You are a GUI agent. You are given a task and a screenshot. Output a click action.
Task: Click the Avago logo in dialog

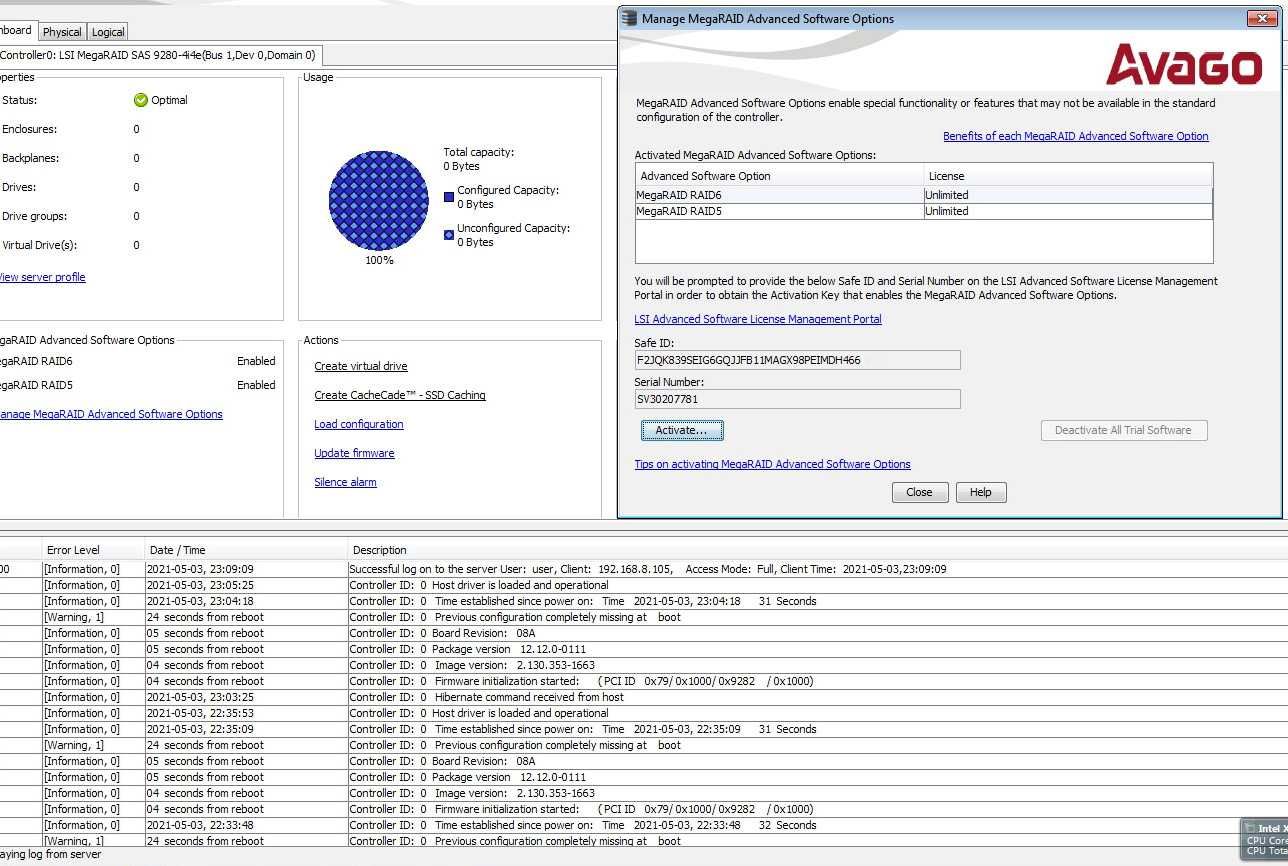click(x=1184, y=64)
